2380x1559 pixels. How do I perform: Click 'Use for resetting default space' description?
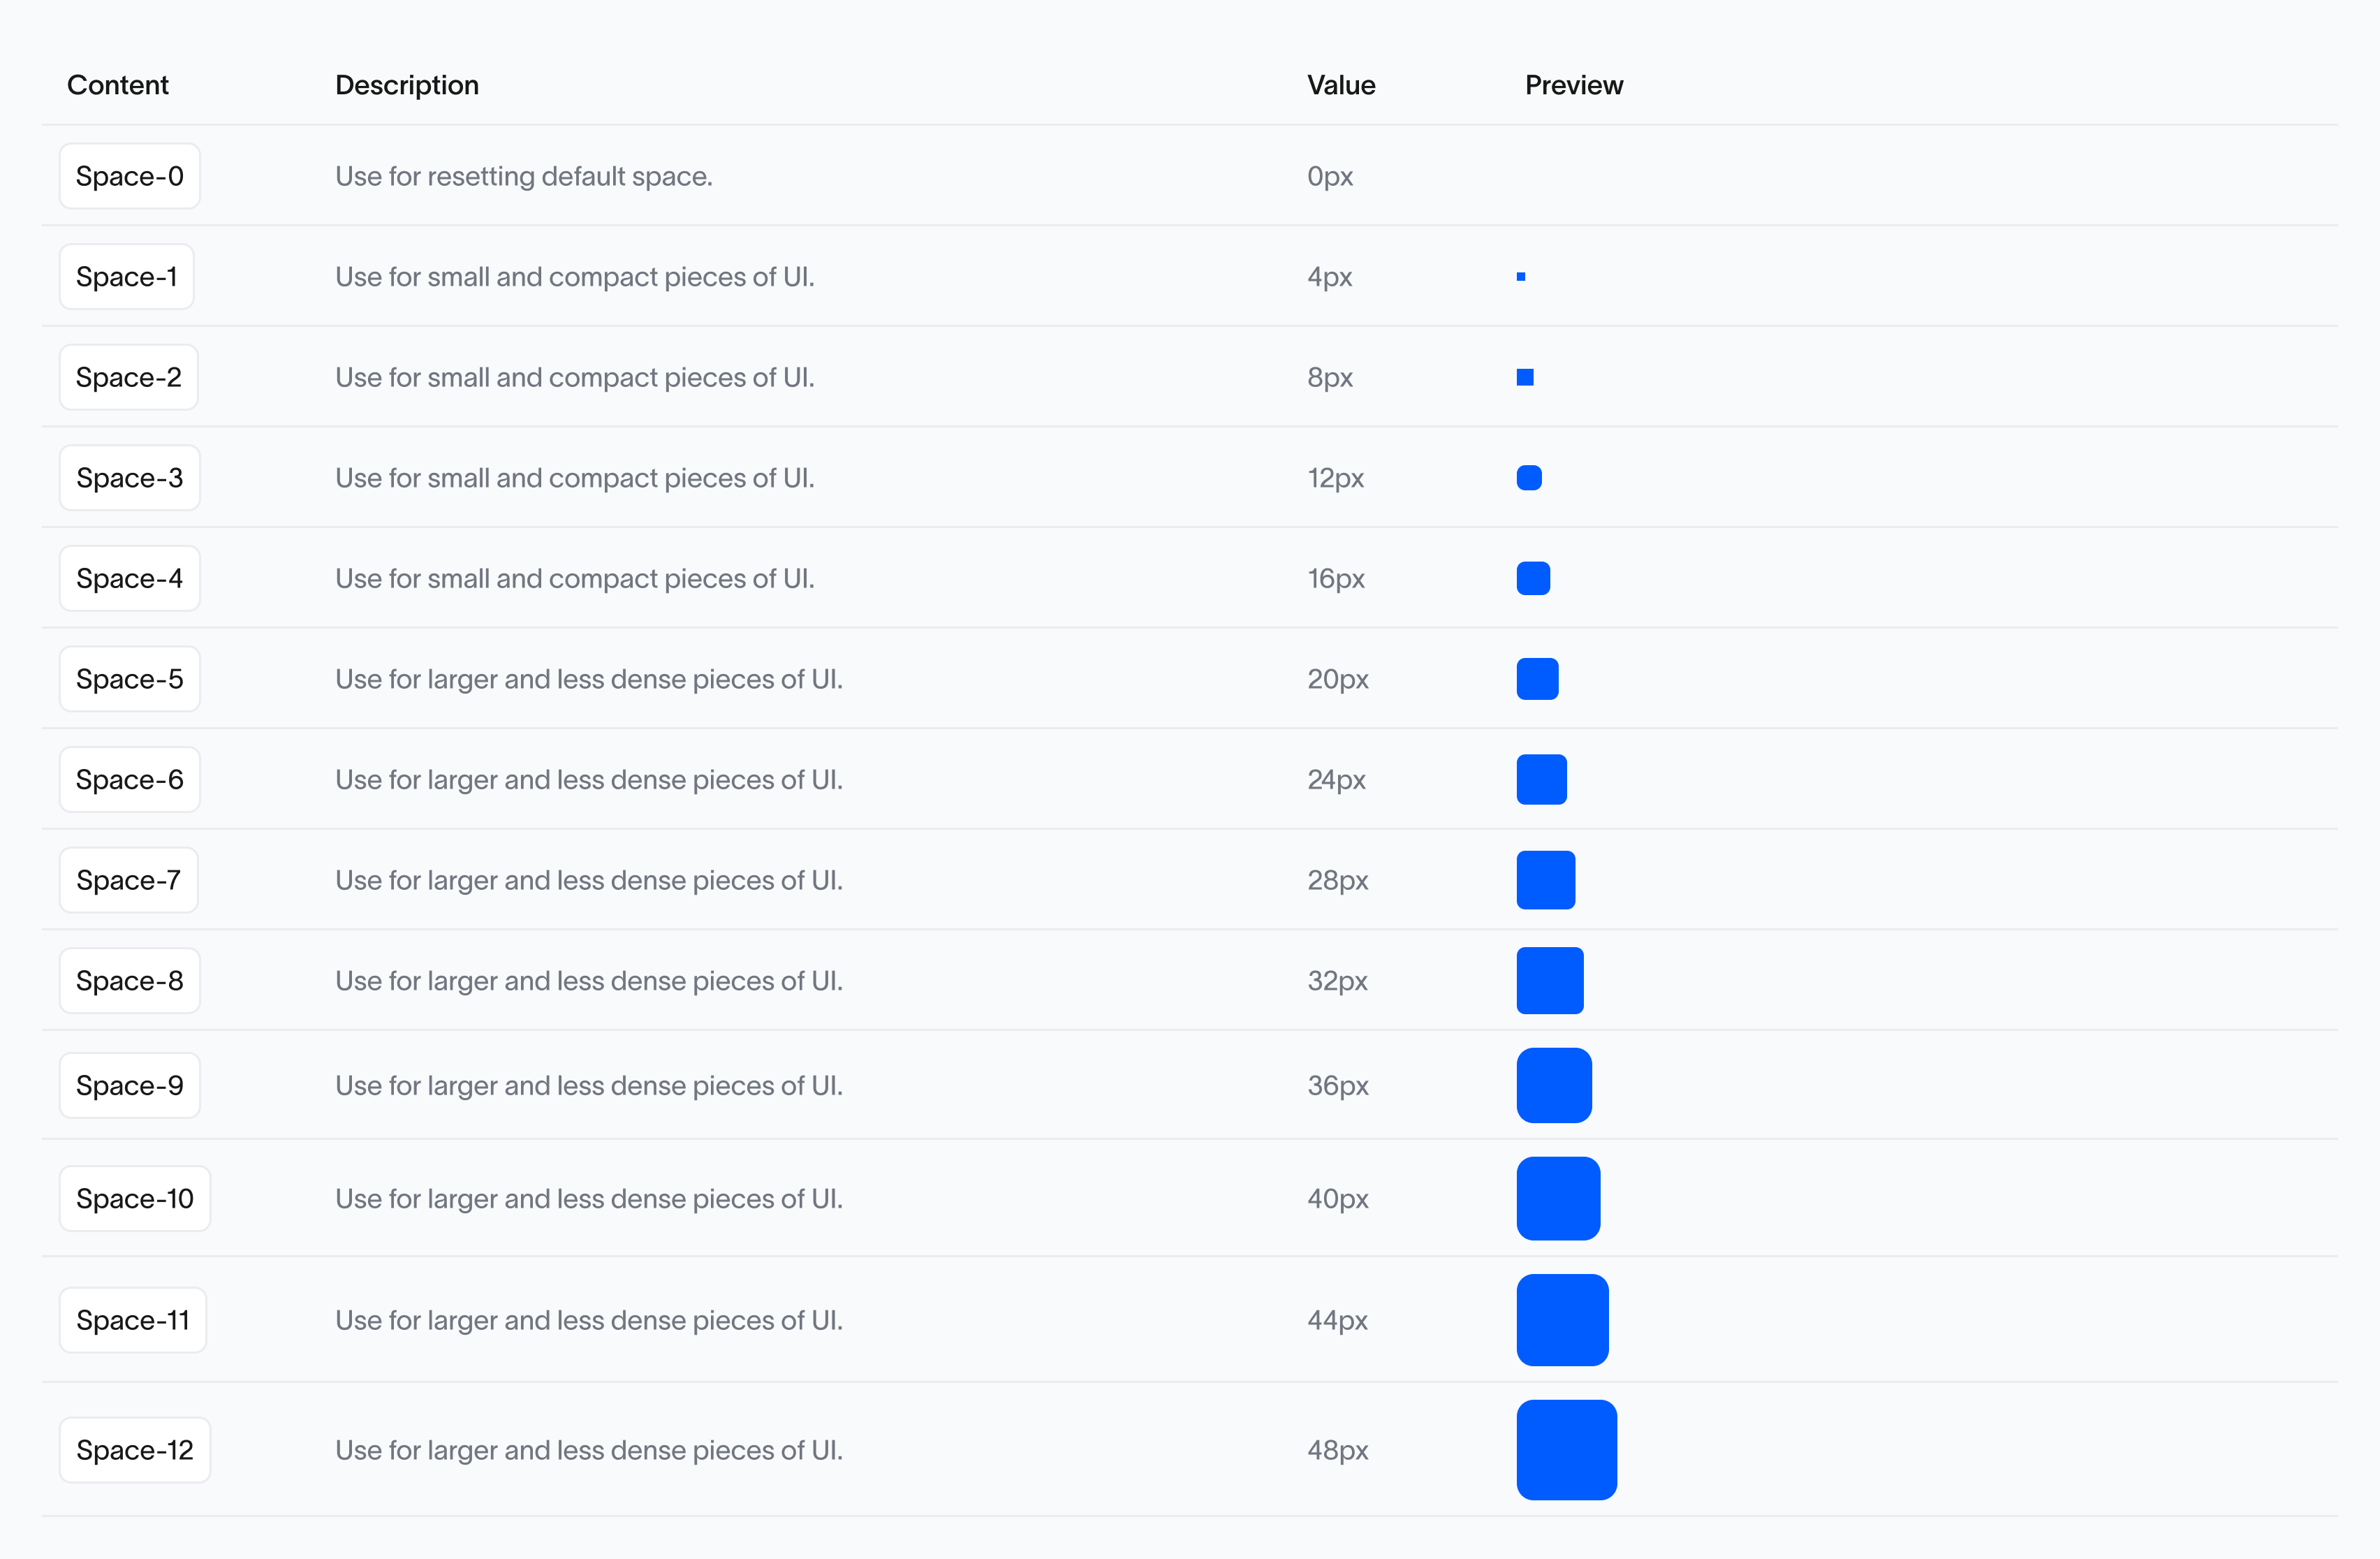[x=524, y=176]
